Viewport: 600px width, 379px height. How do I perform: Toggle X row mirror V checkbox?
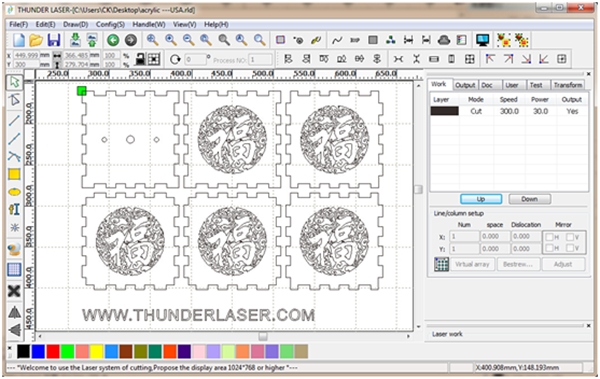click(570, 237)
